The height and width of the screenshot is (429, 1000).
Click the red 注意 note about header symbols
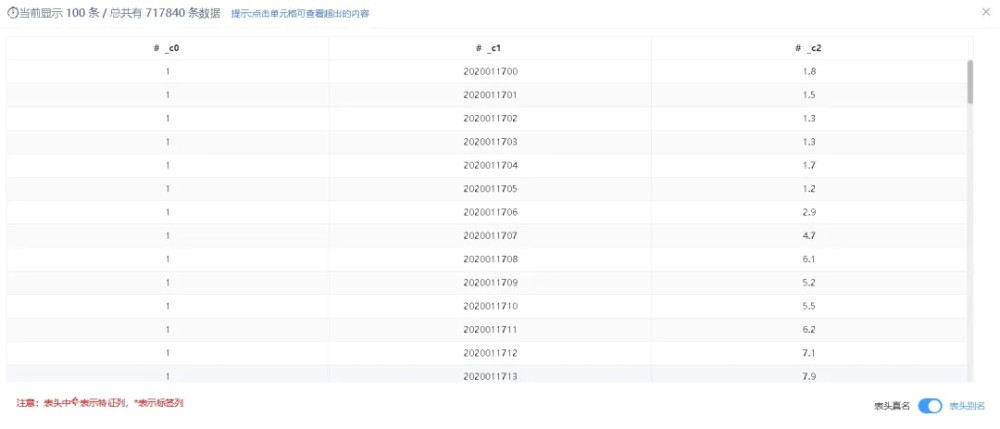click(100, 403)
